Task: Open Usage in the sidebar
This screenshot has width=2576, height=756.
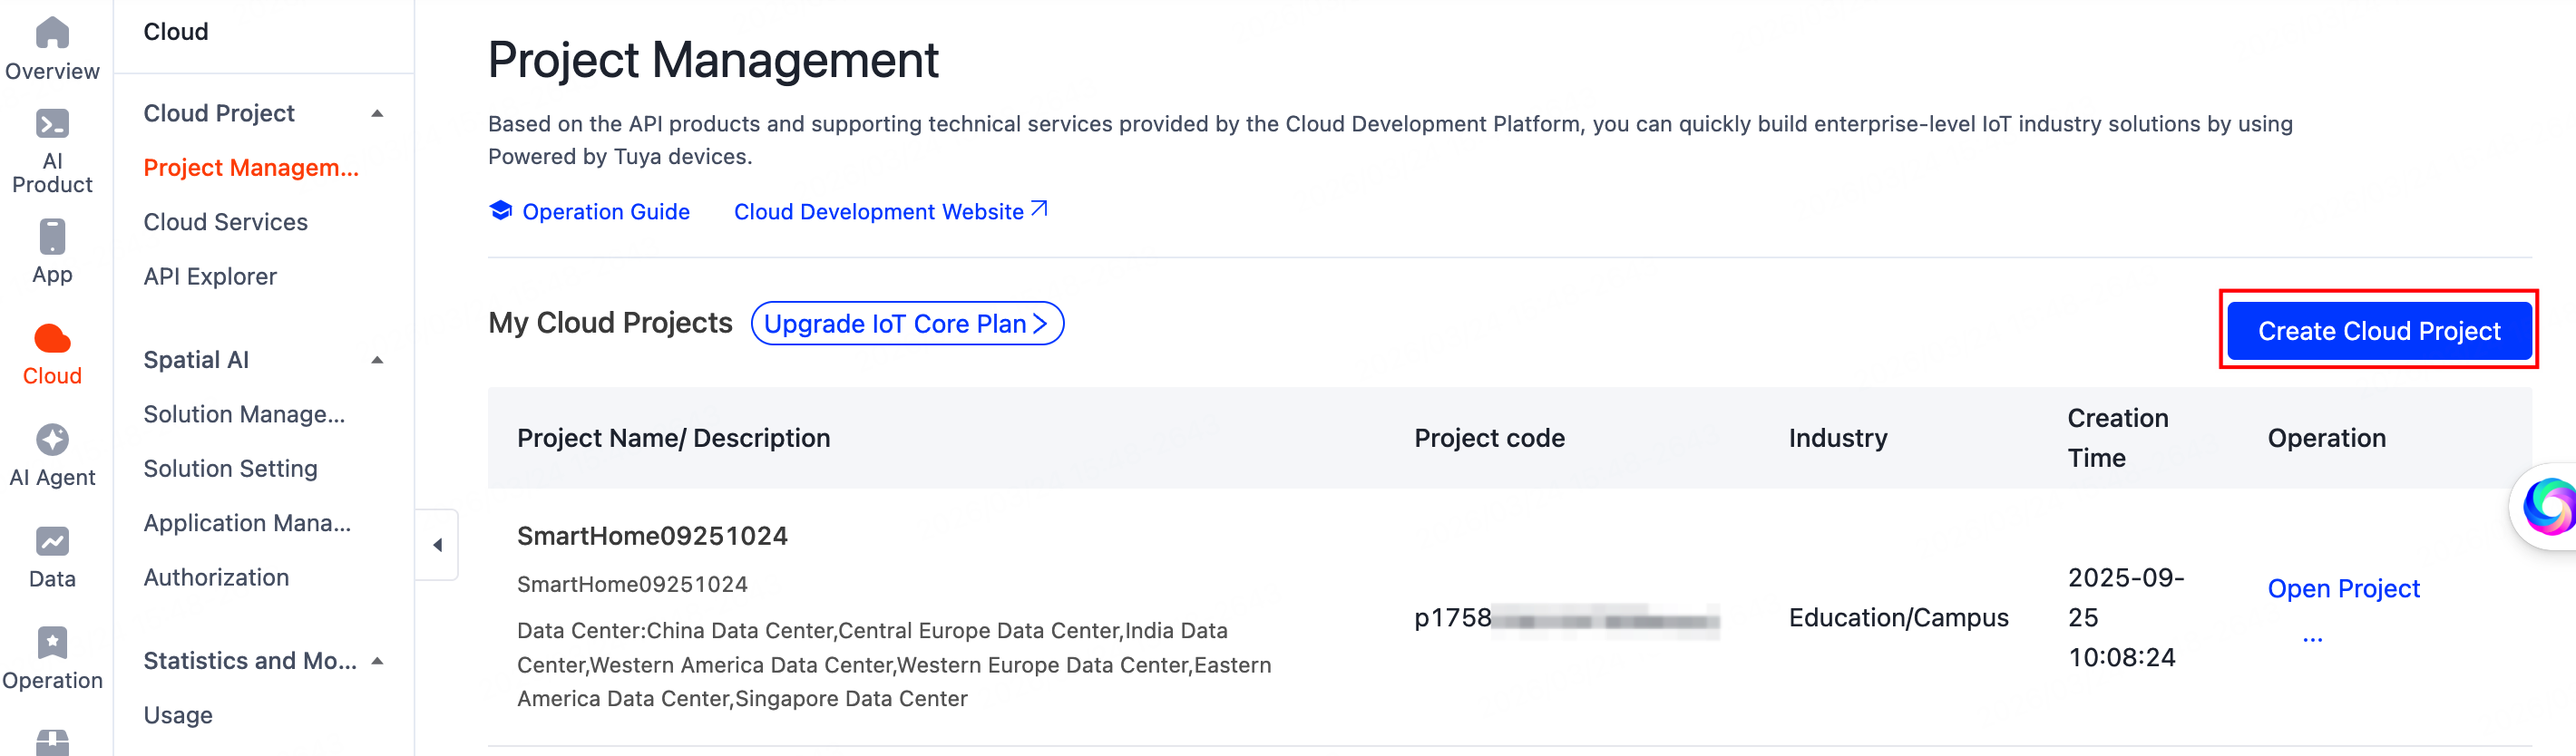Action: (178, 715)
